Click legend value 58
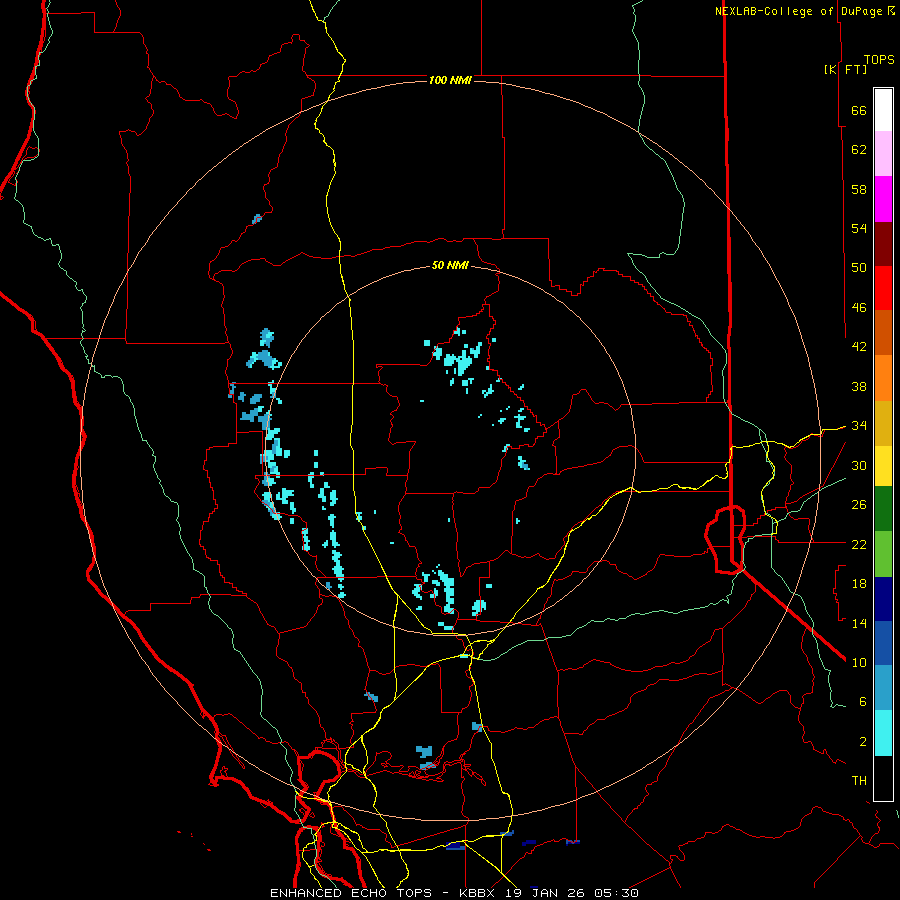900x900 pixels. (x=859, y=189)
